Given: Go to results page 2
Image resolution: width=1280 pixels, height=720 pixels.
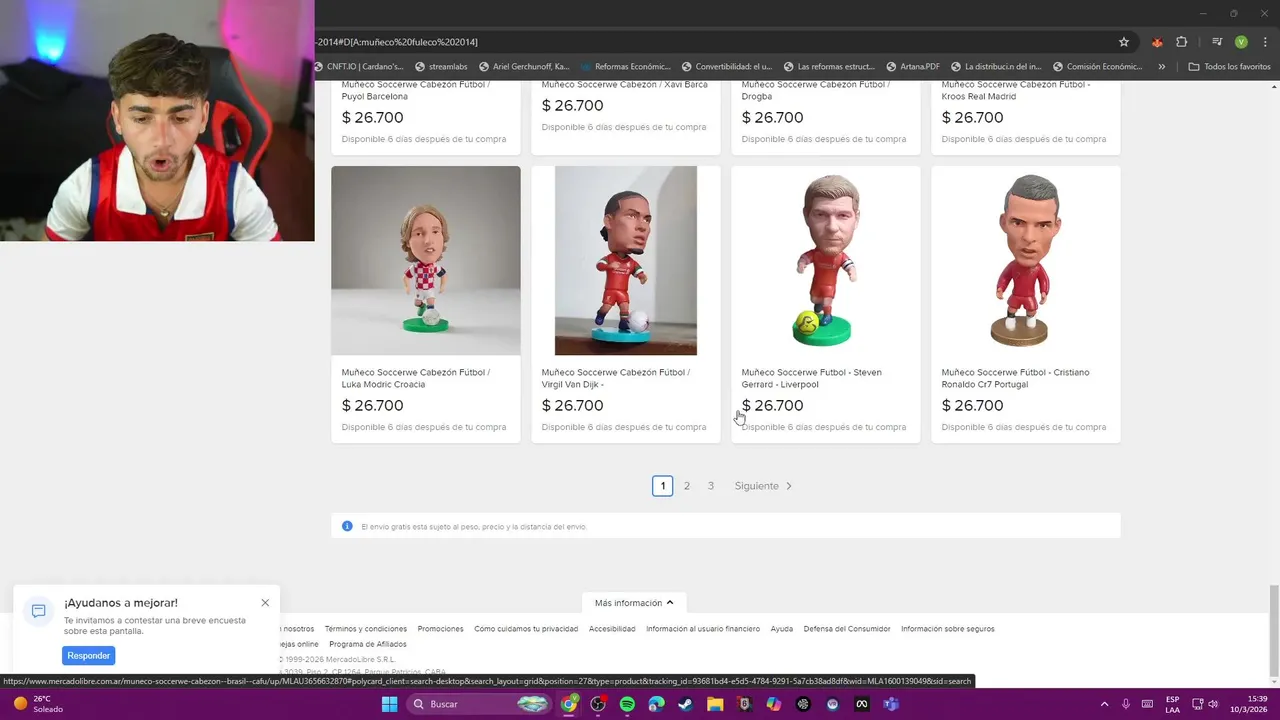Looking at the screenshot, I should pyautogui.click(x=687, y=486).
